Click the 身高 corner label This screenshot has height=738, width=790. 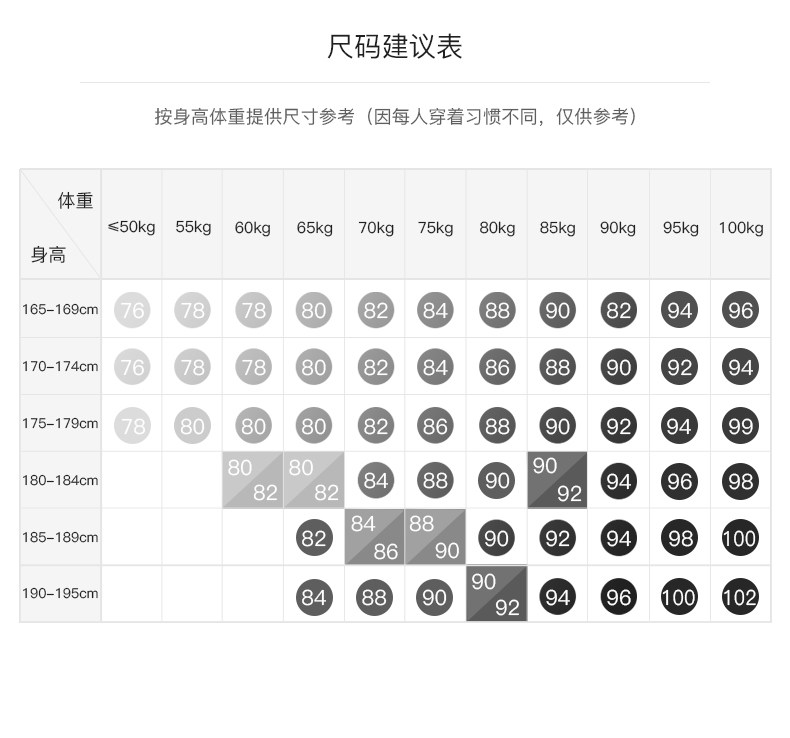pyautogui.click(x=48, y=254)
